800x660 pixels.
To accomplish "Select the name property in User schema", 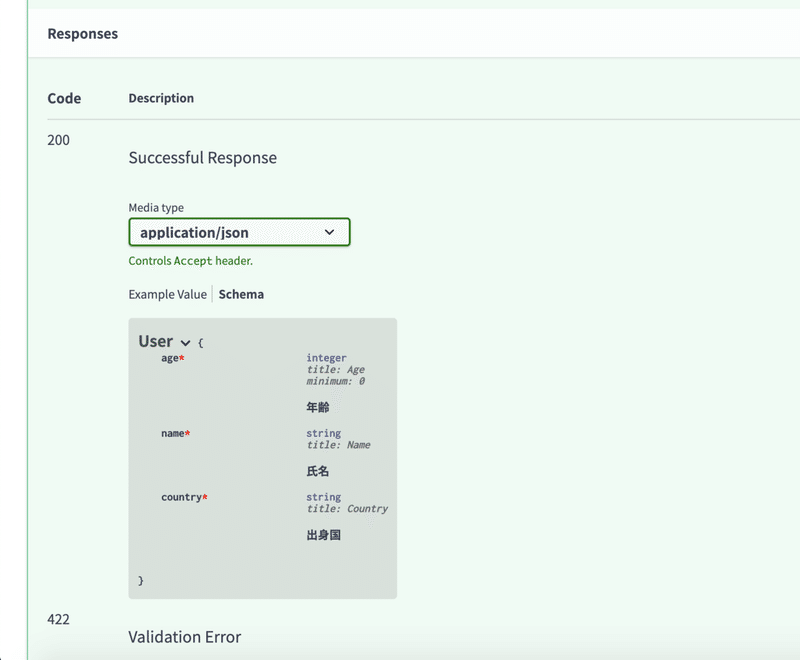I will click(x=174, y=433).
